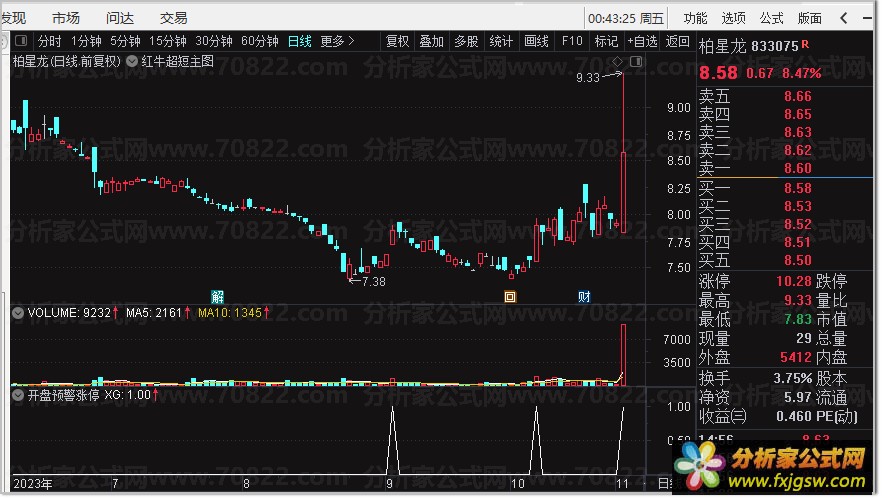This screenshot has width=882, height=498.
Task: Open the 交易 menu
Action: pyautogui.click(x=173, y=18)
